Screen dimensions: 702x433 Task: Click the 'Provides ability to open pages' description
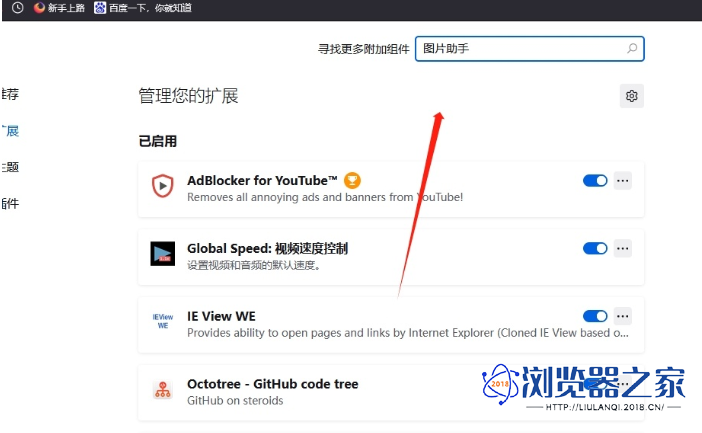408,333
